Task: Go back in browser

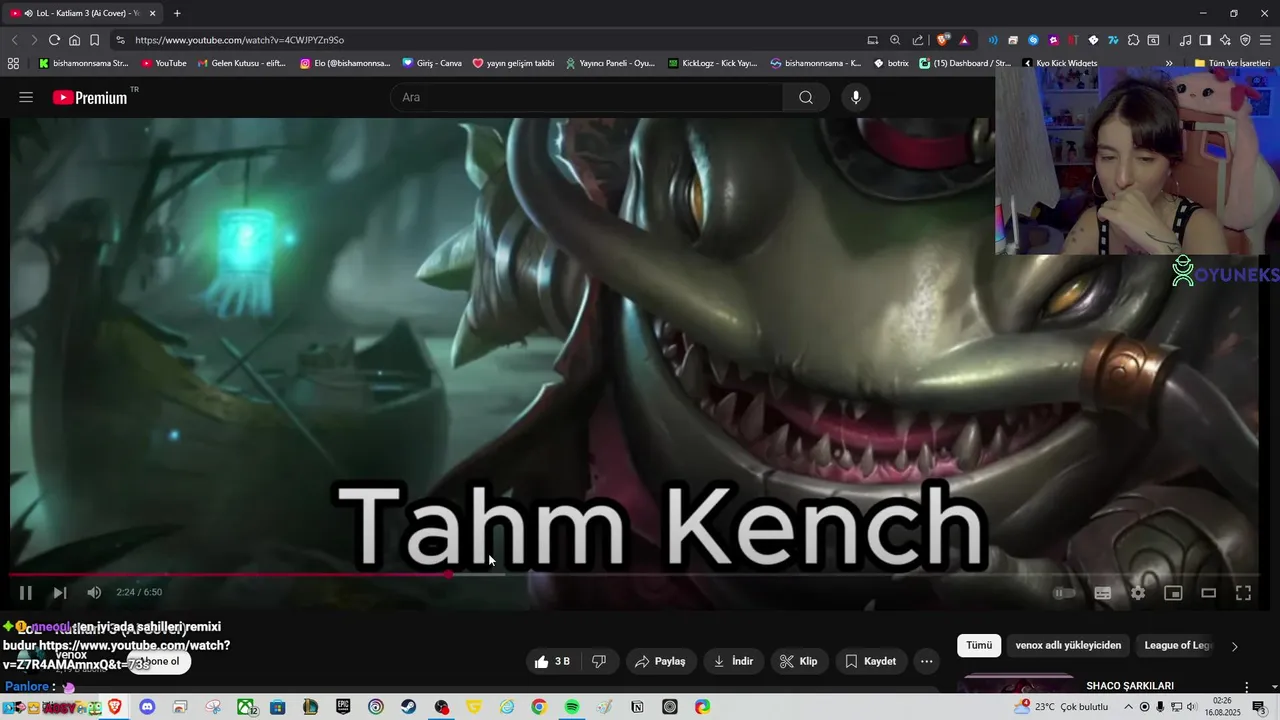Action: pos(14,40)
